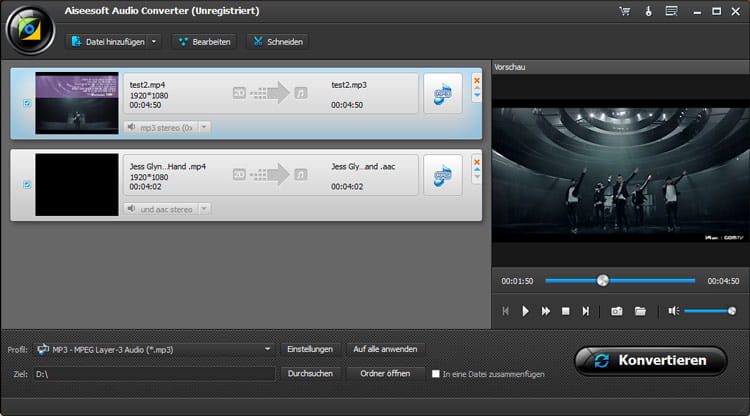Click the audio note icon on test2.mp4 row

301,93
